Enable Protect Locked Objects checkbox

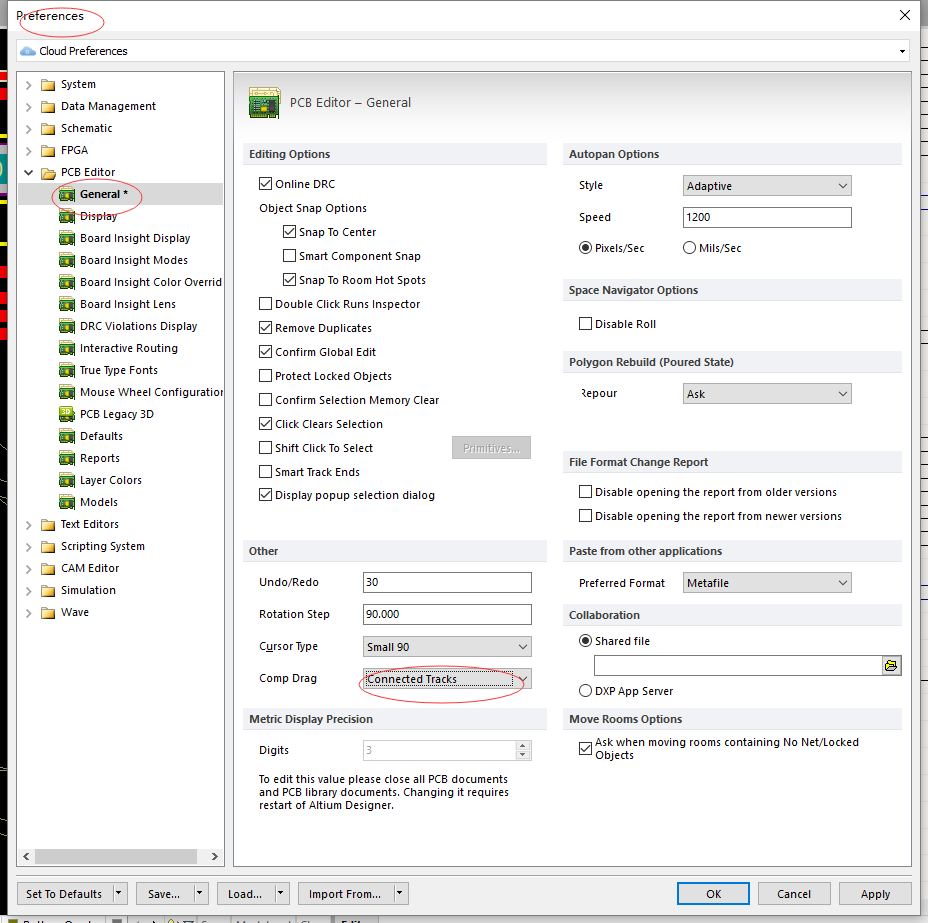click(x=266, y=376)
